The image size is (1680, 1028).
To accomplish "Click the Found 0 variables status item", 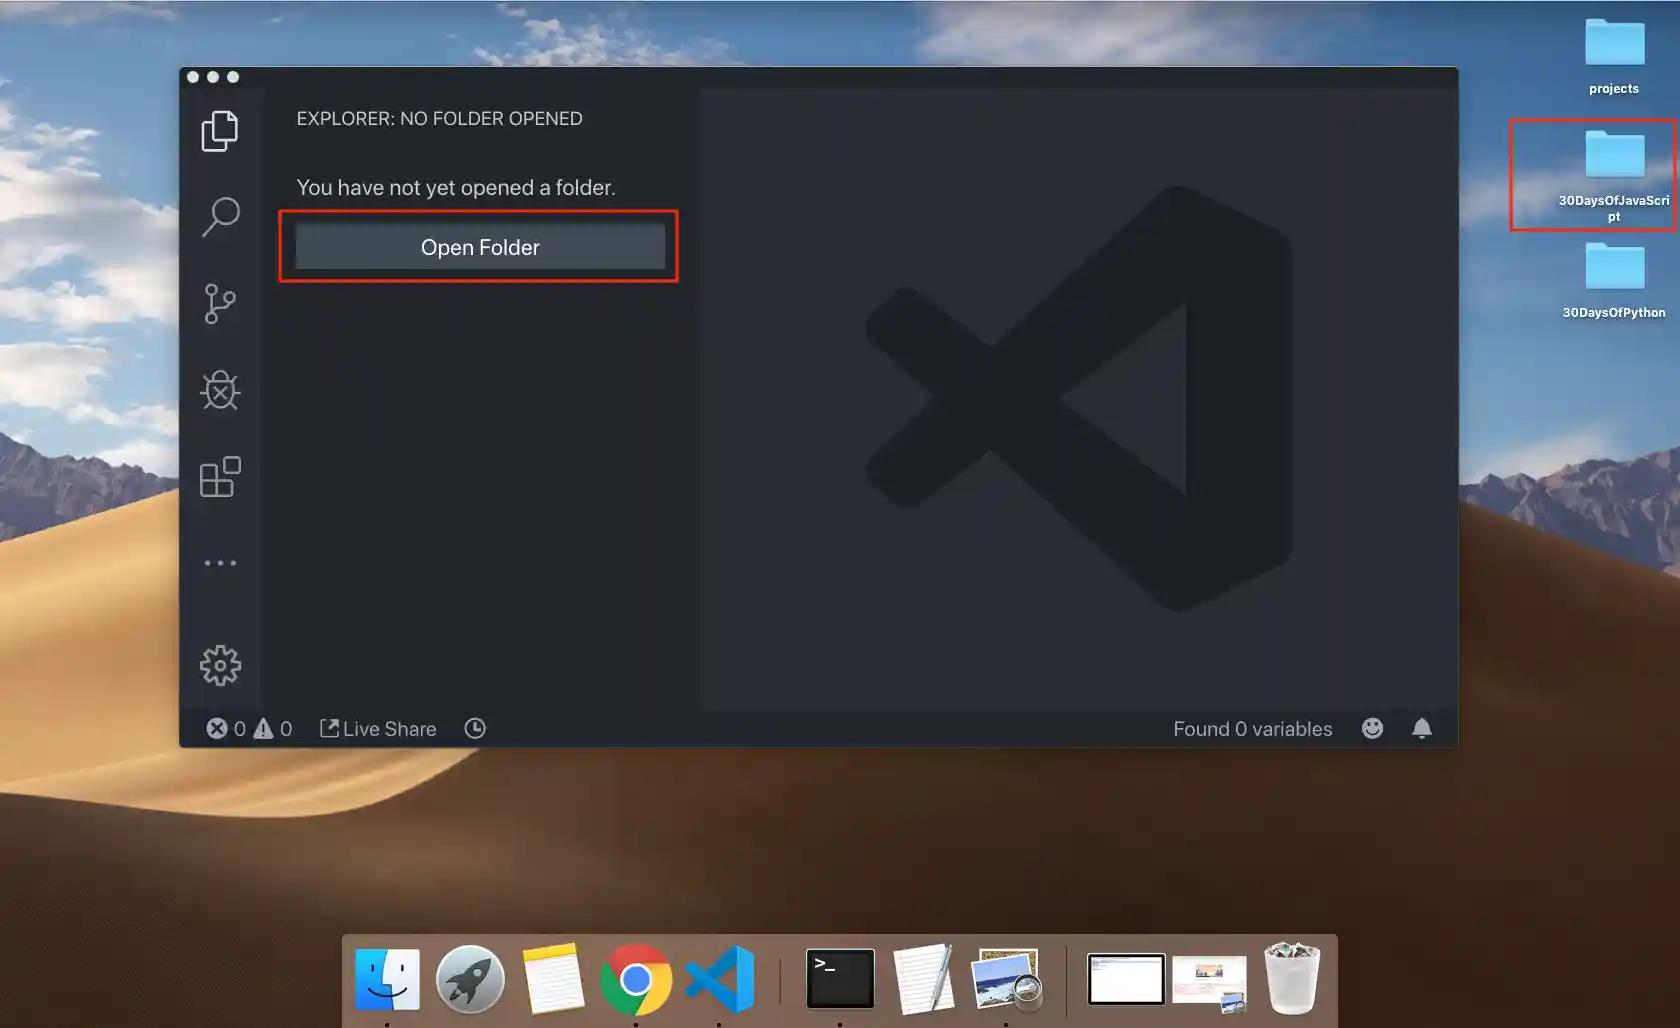I will coord(1252,728).
